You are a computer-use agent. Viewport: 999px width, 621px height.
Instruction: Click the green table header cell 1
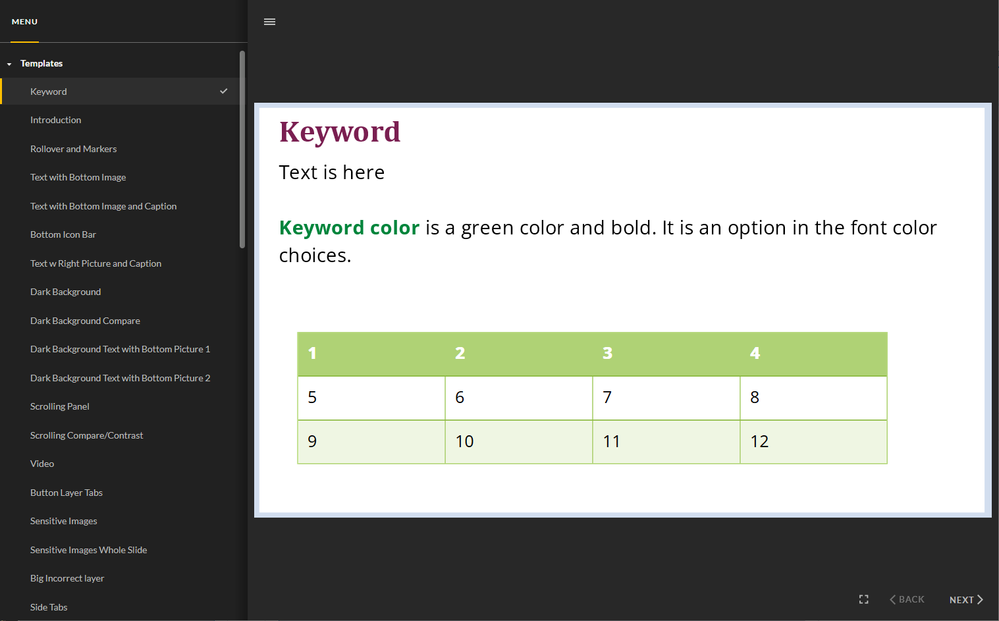pyautogui.click(x=371, y=354)
